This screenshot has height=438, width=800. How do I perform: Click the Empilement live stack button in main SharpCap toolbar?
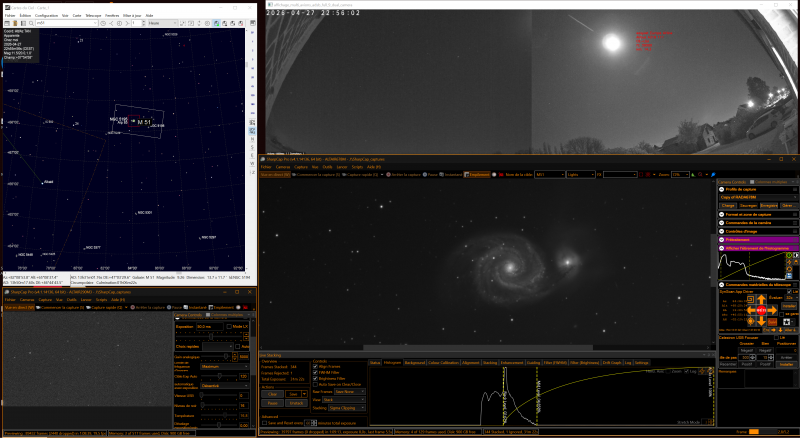[x=478, y=175]
